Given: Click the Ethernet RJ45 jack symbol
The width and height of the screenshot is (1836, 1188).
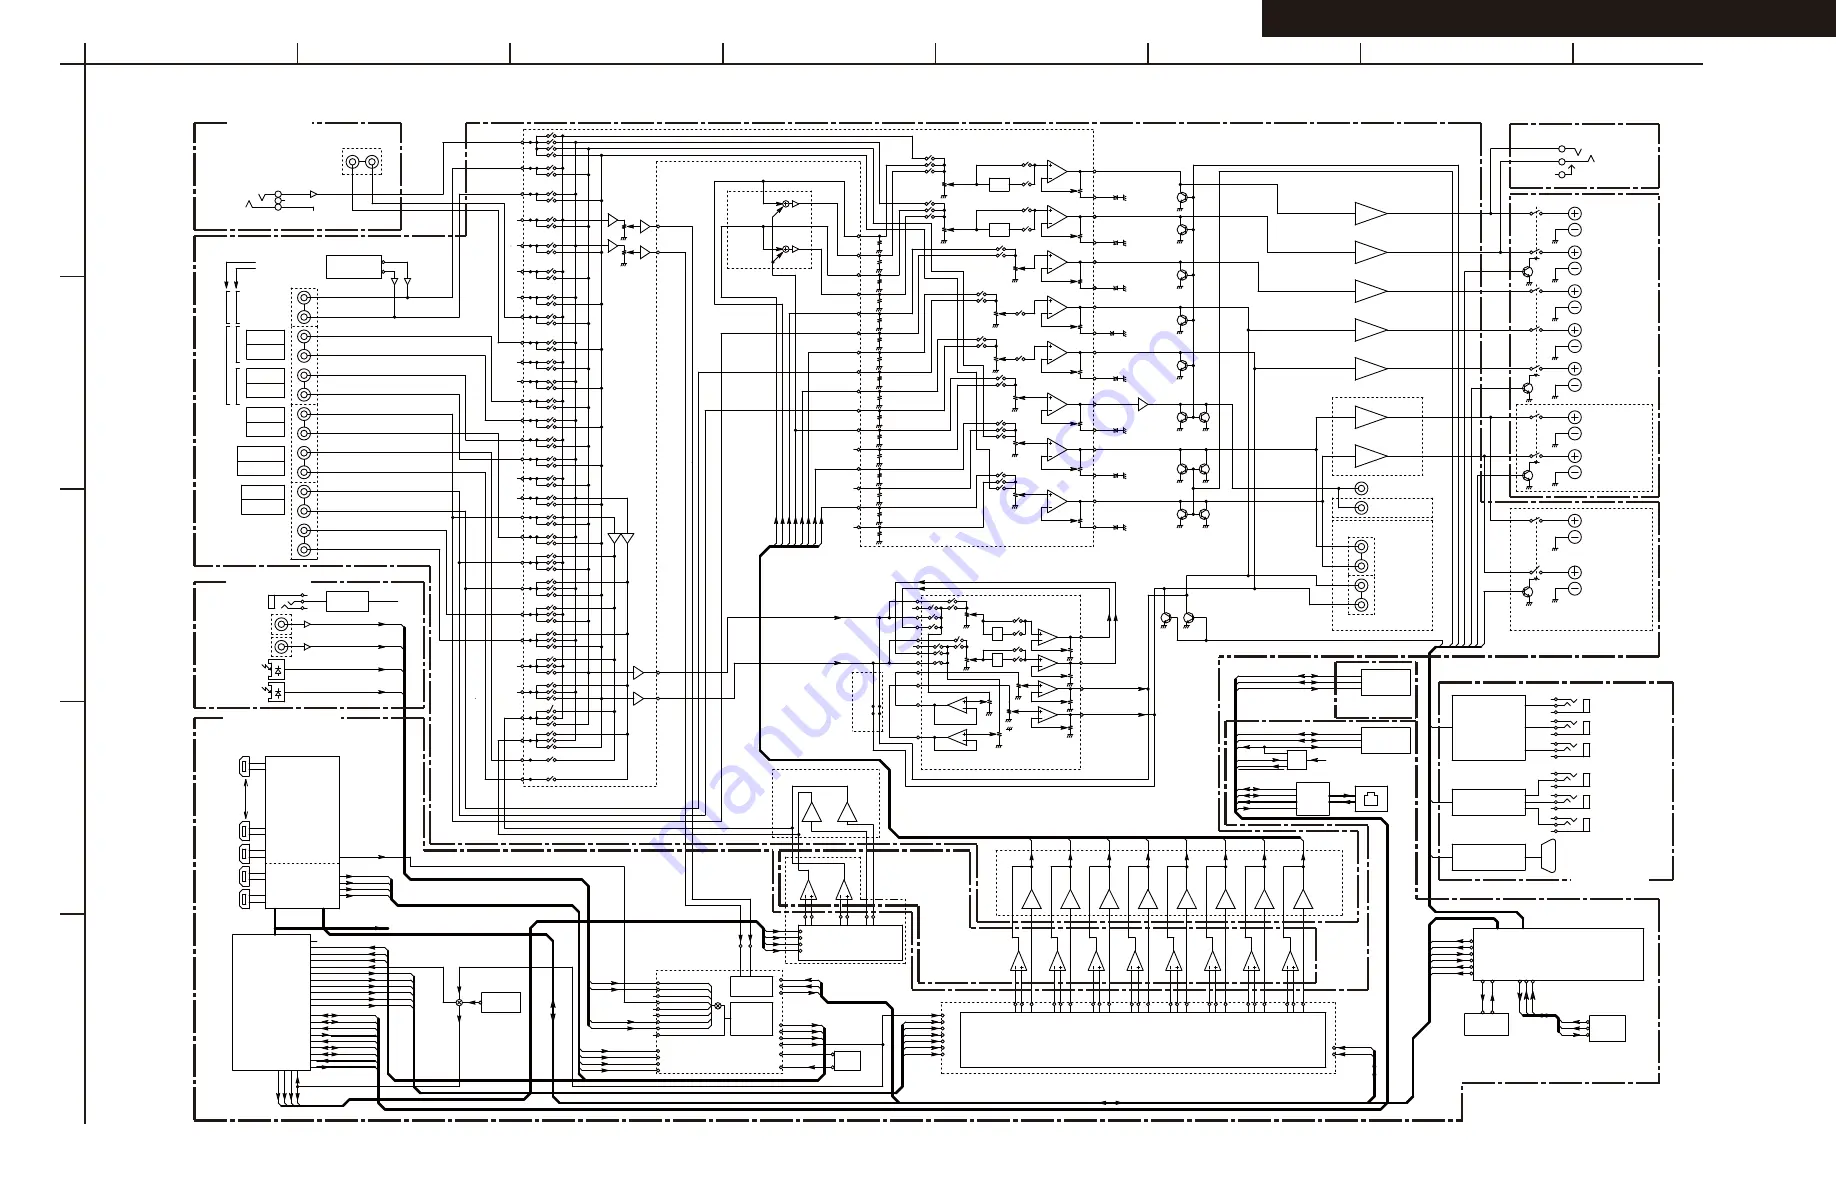Looking at the screenshot, I should point(1371,800).
